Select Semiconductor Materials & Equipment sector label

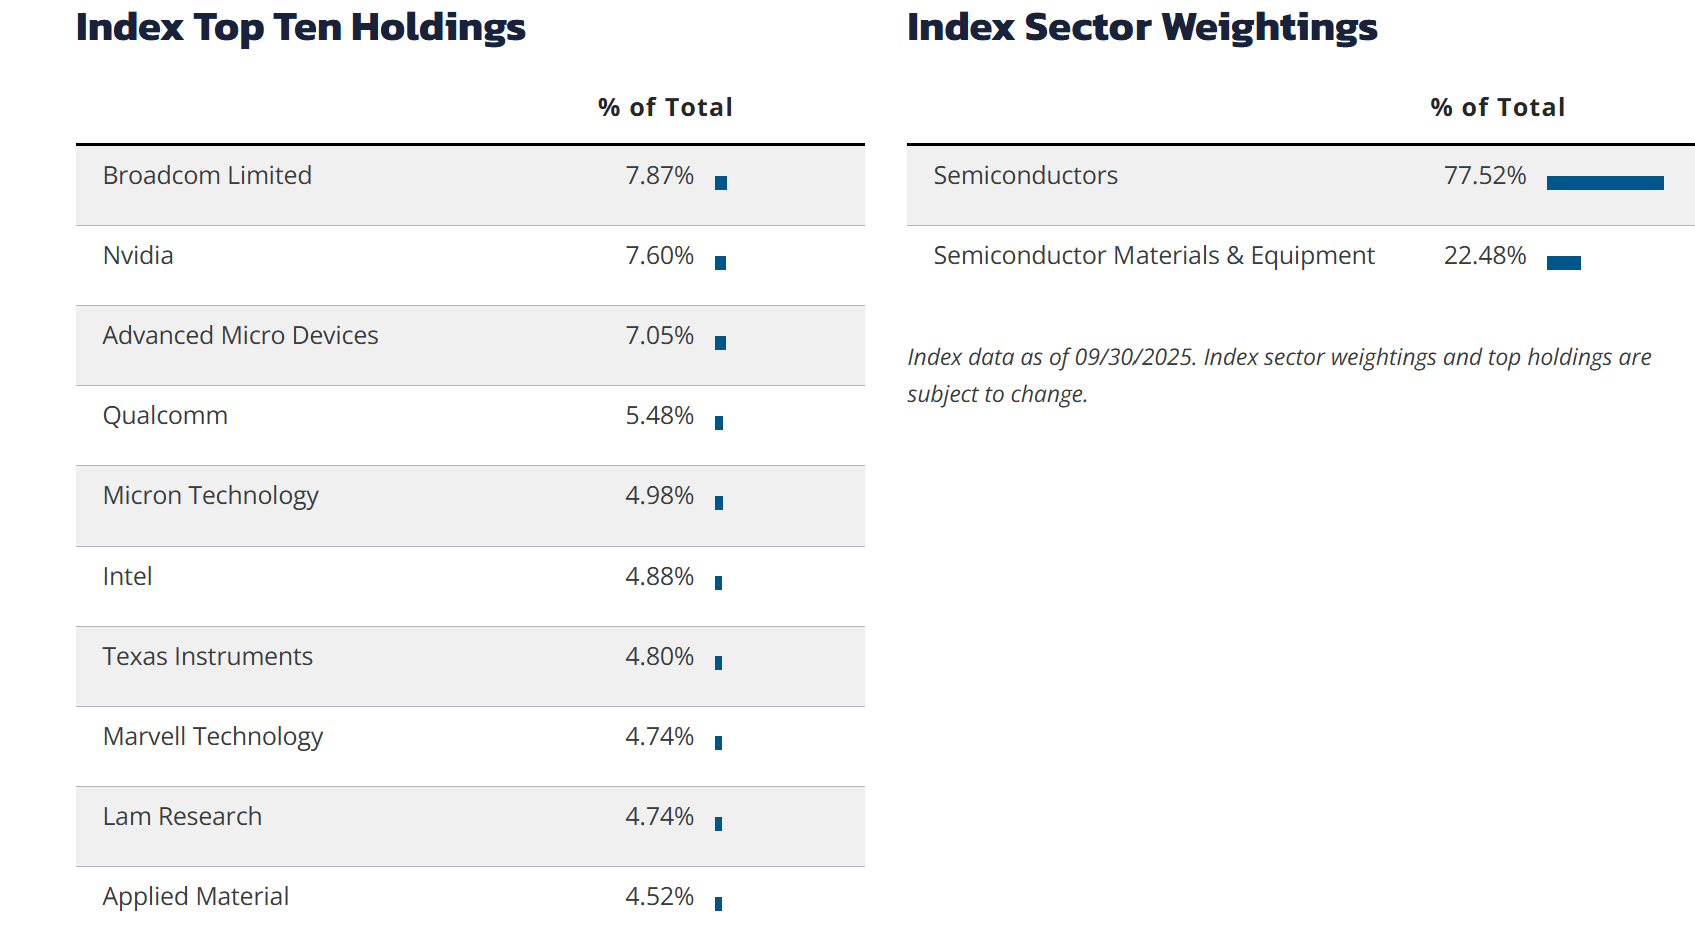(x=1153, y=256)
